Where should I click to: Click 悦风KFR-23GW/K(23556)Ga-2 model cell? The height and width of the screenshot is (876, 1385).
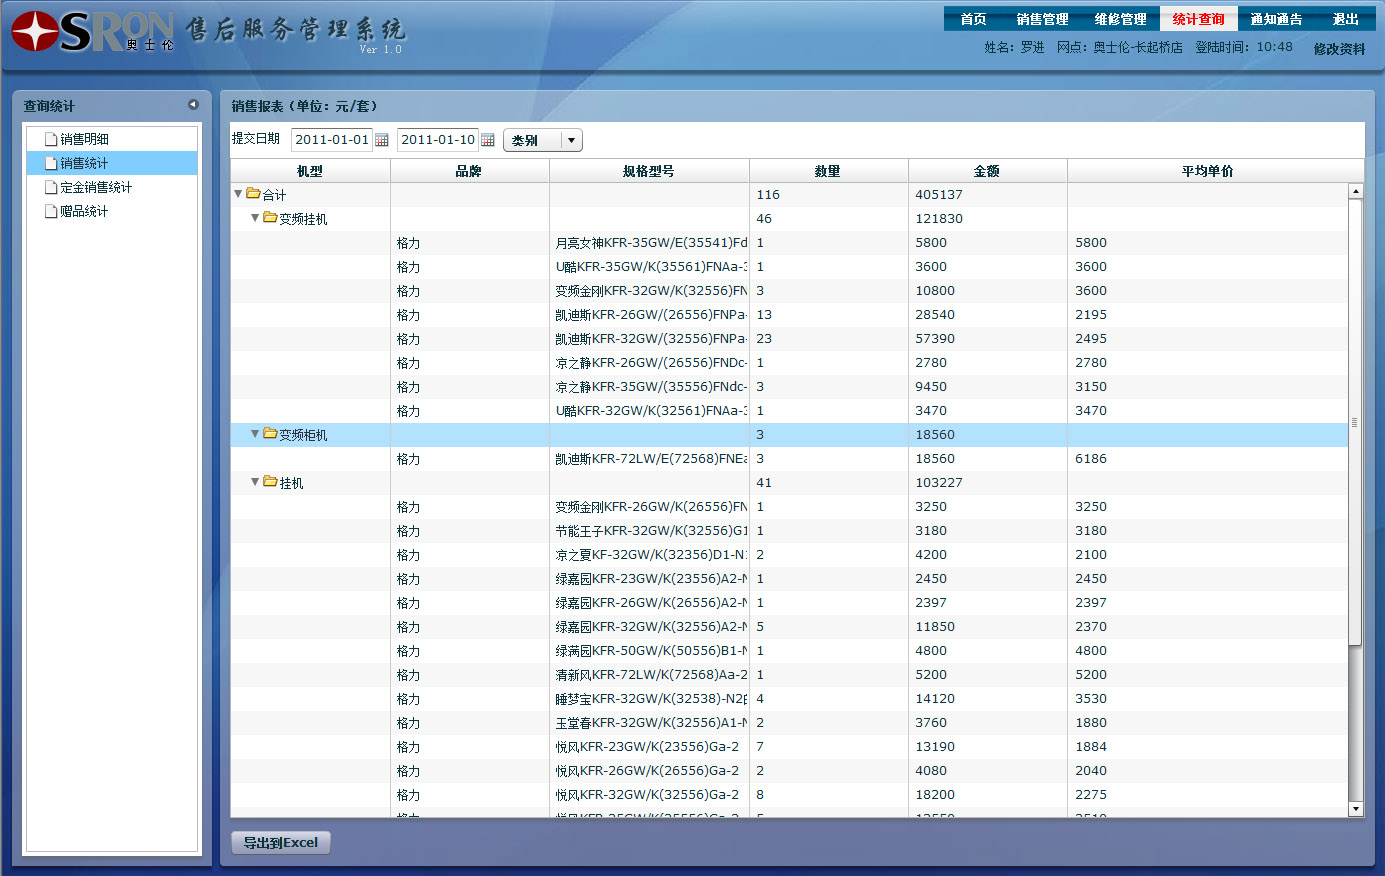tap(647, 747)
